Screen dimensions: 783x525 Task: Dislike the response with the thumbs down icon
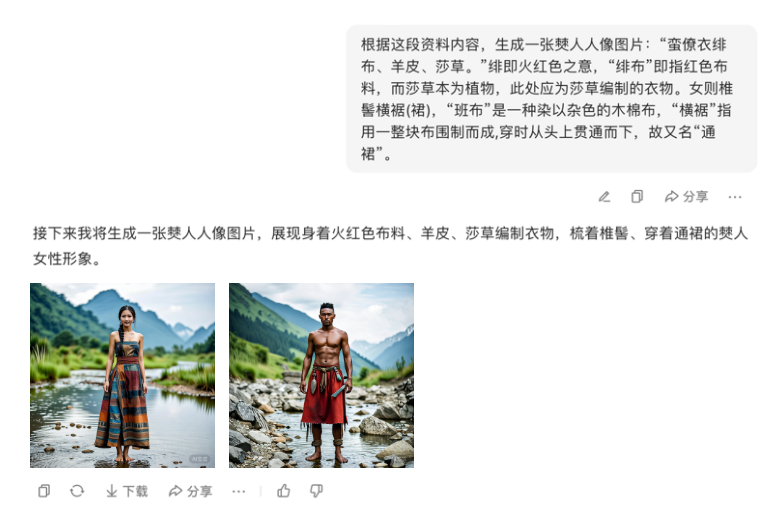[x=317, y=491]
